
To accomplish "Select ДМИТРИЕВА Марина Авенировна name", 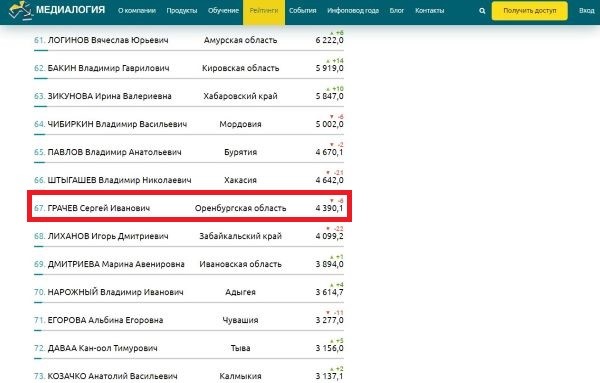I will (116, 264).
